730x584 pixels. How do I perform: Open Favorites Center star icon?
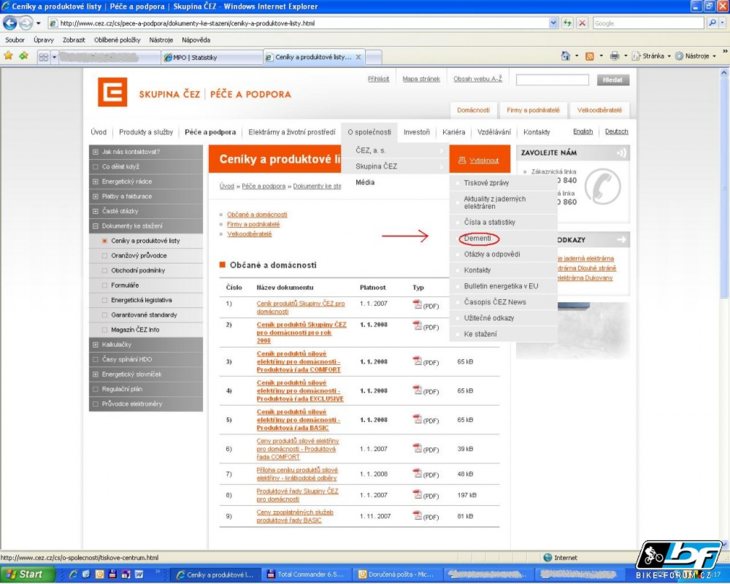tap(8, 56)
